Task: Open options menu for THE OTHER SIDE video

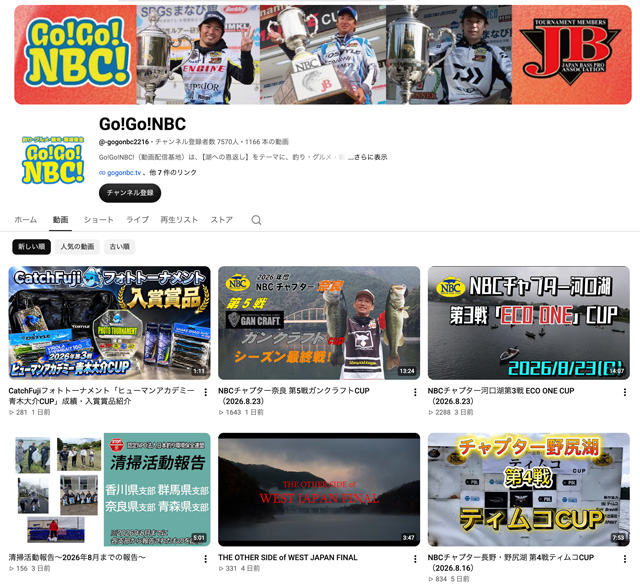Action: click(415, 559)
